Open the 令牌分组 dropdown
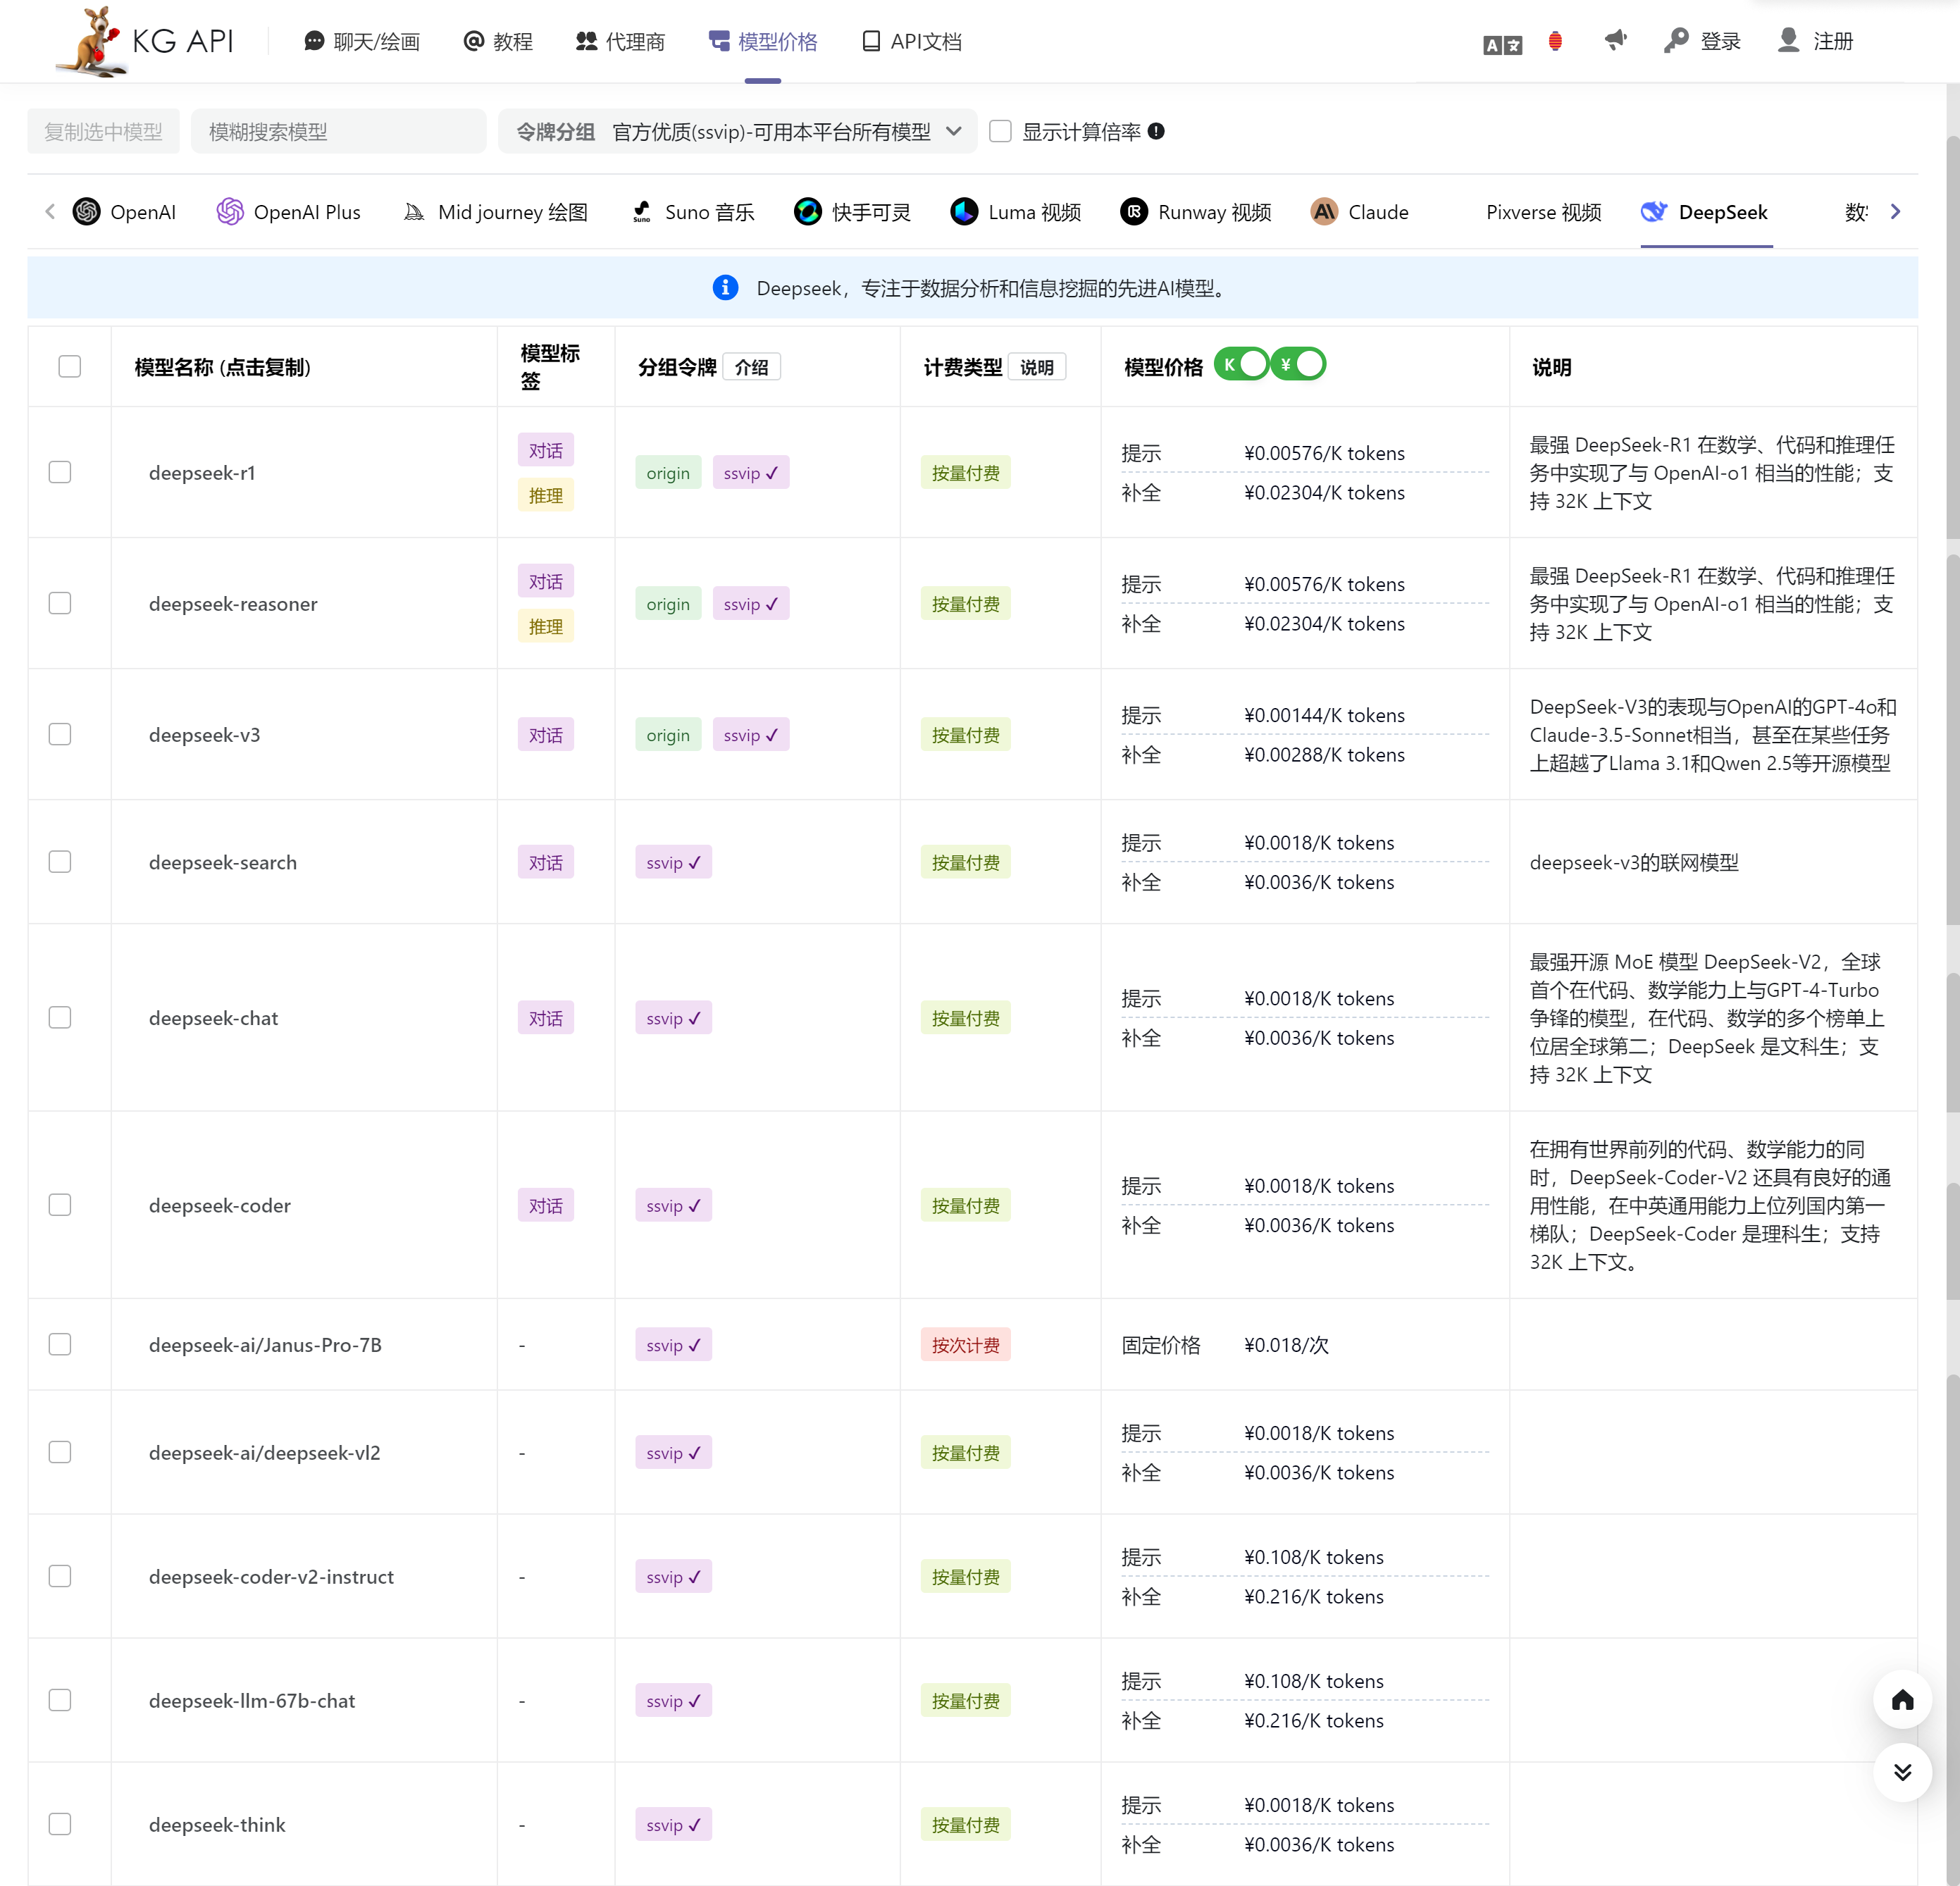The image size is (1960, 1886). click(738, 131)
